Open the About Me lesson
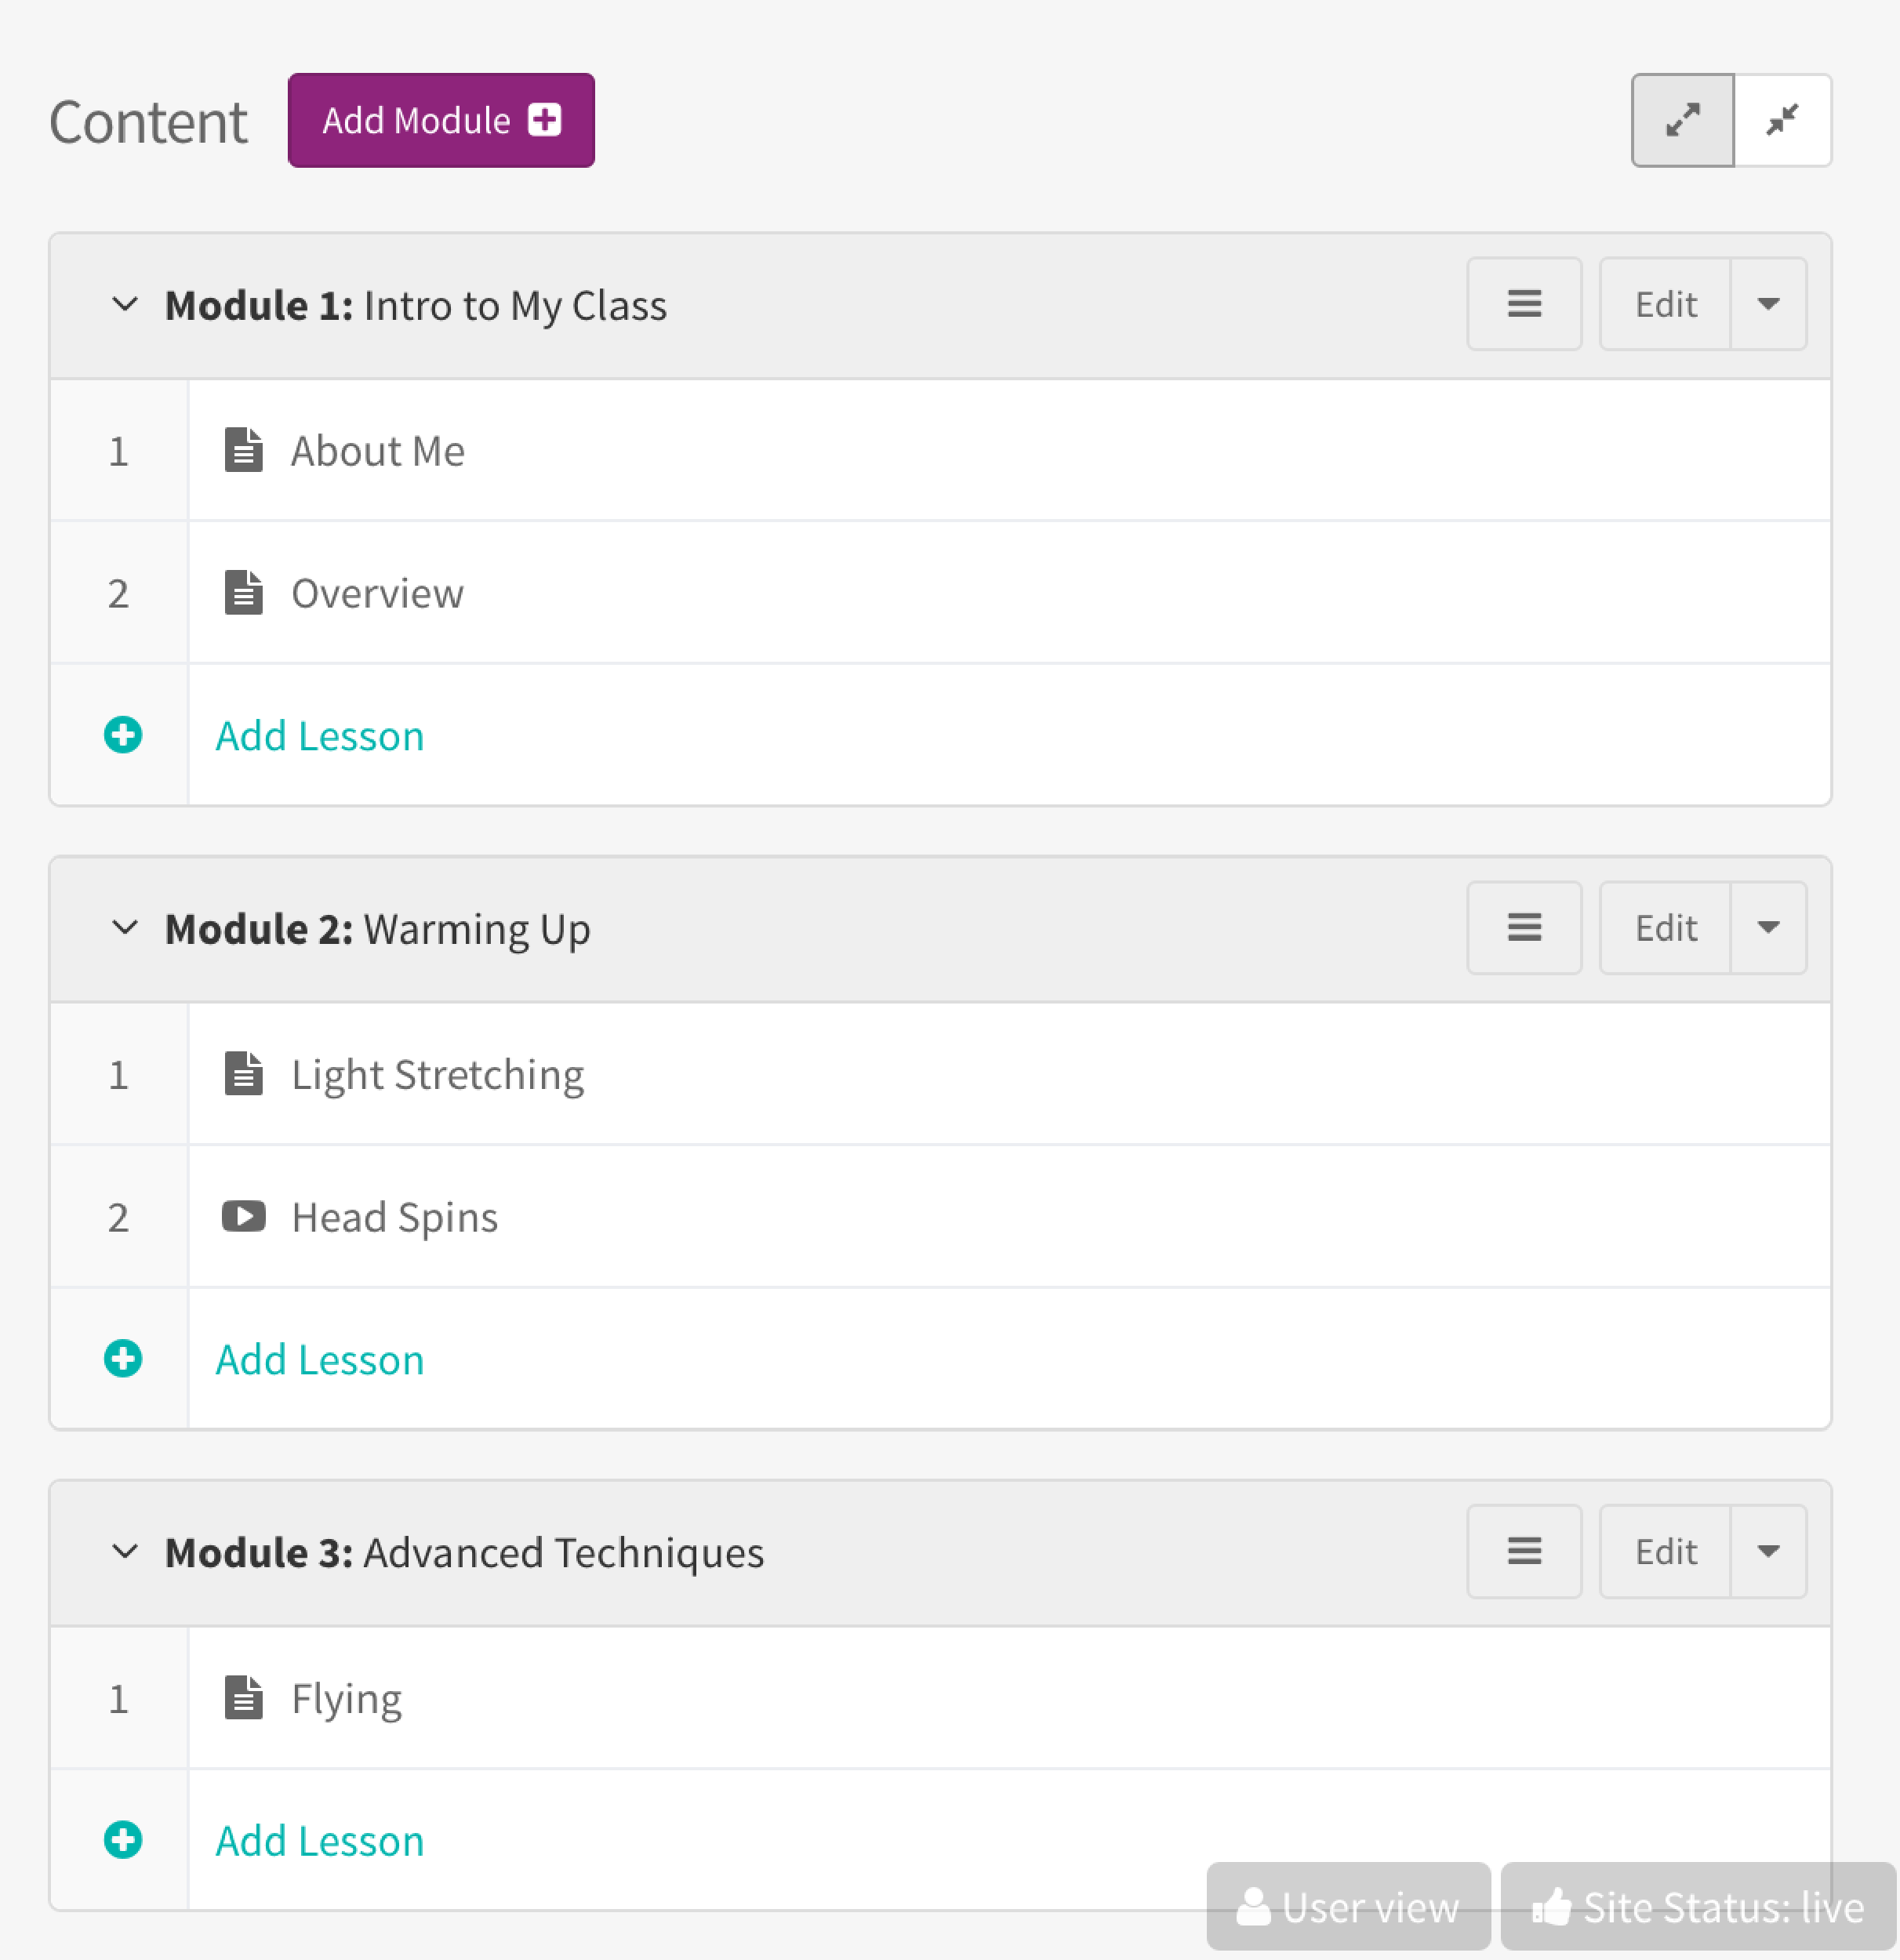The width and height of the screenshot is (1900, 1960). pyautogui.click(x=377, y=451)
